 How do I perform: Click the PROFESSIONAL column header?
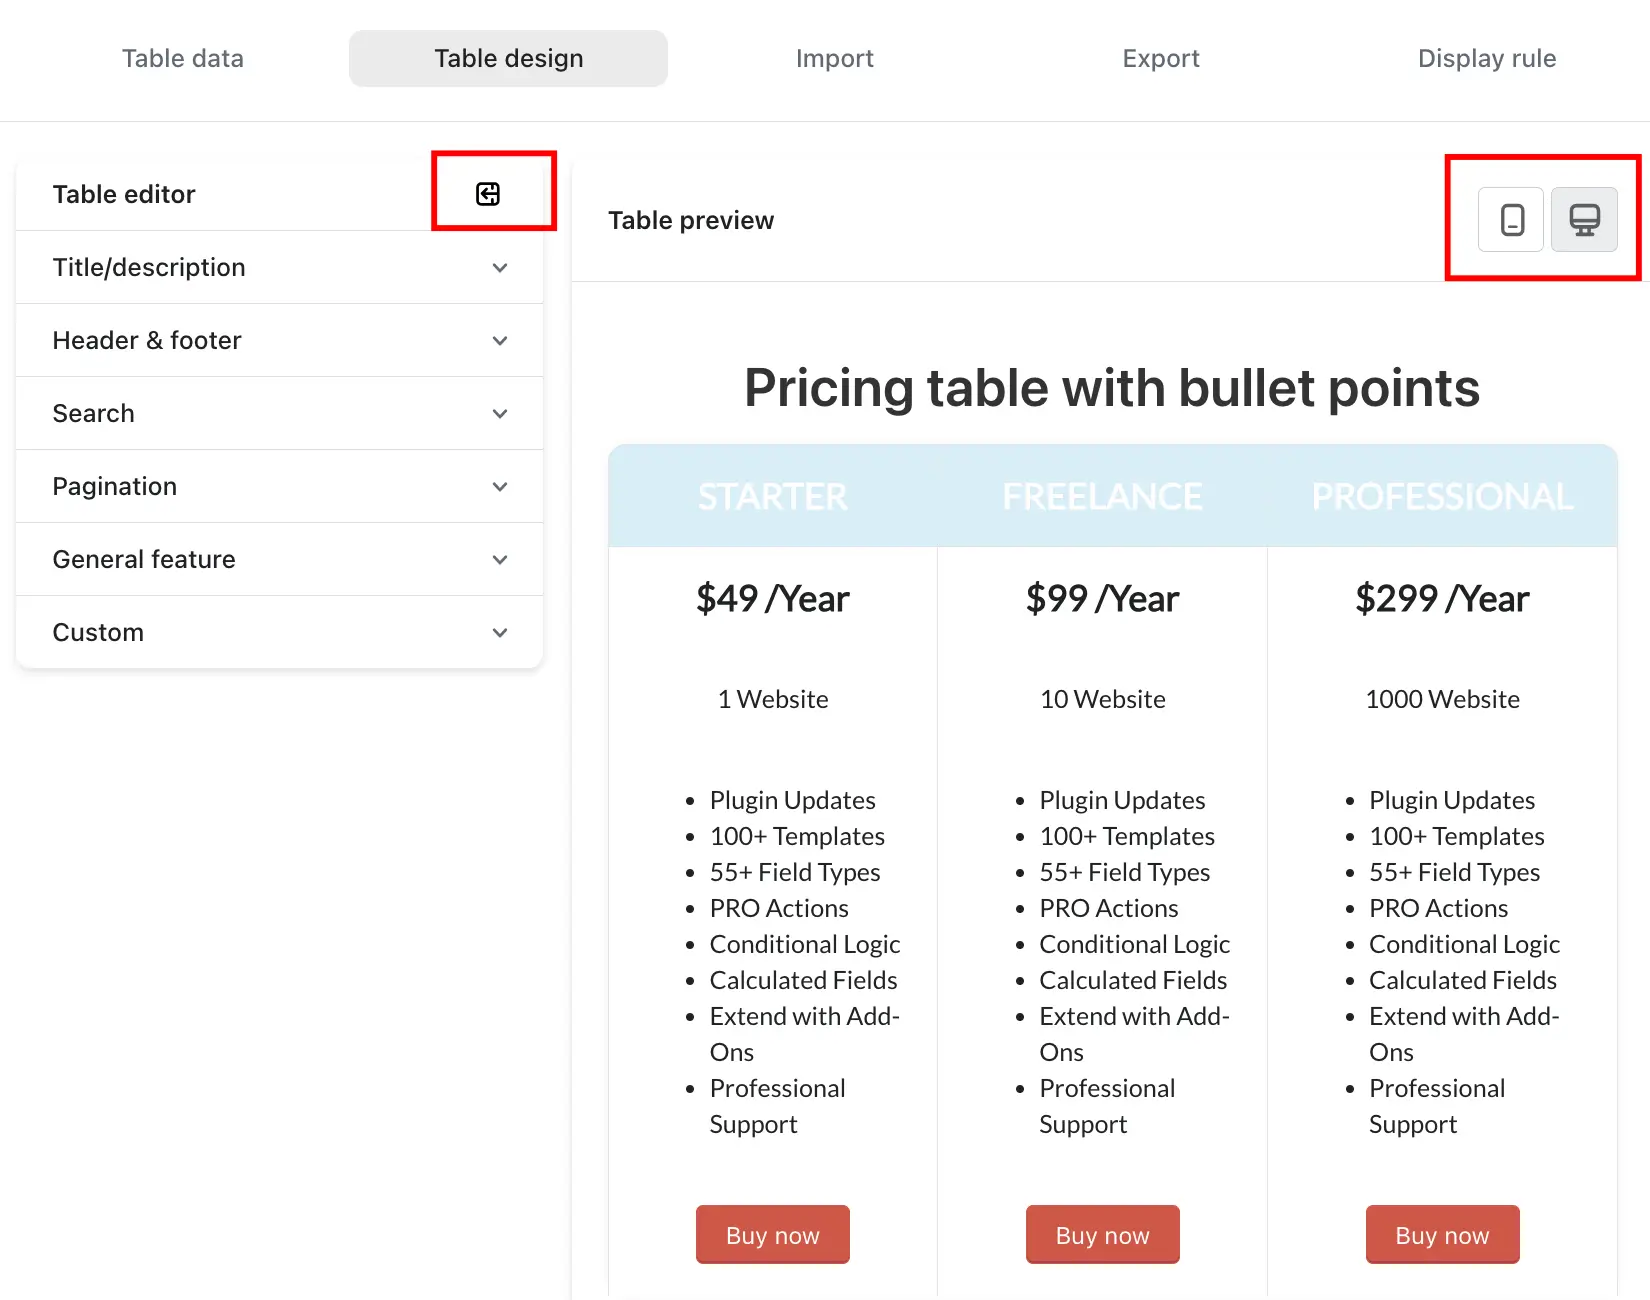click(x=1443, y=496)
